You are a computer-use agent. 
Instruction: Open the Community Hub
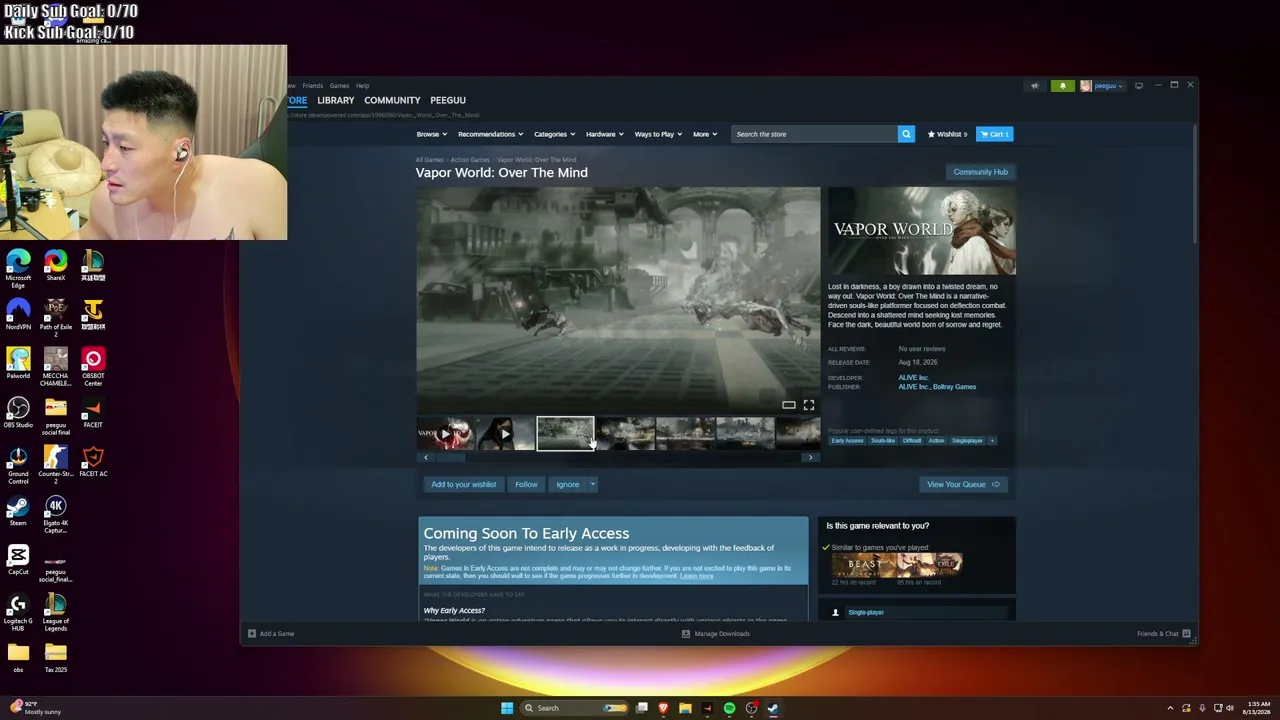980,172
